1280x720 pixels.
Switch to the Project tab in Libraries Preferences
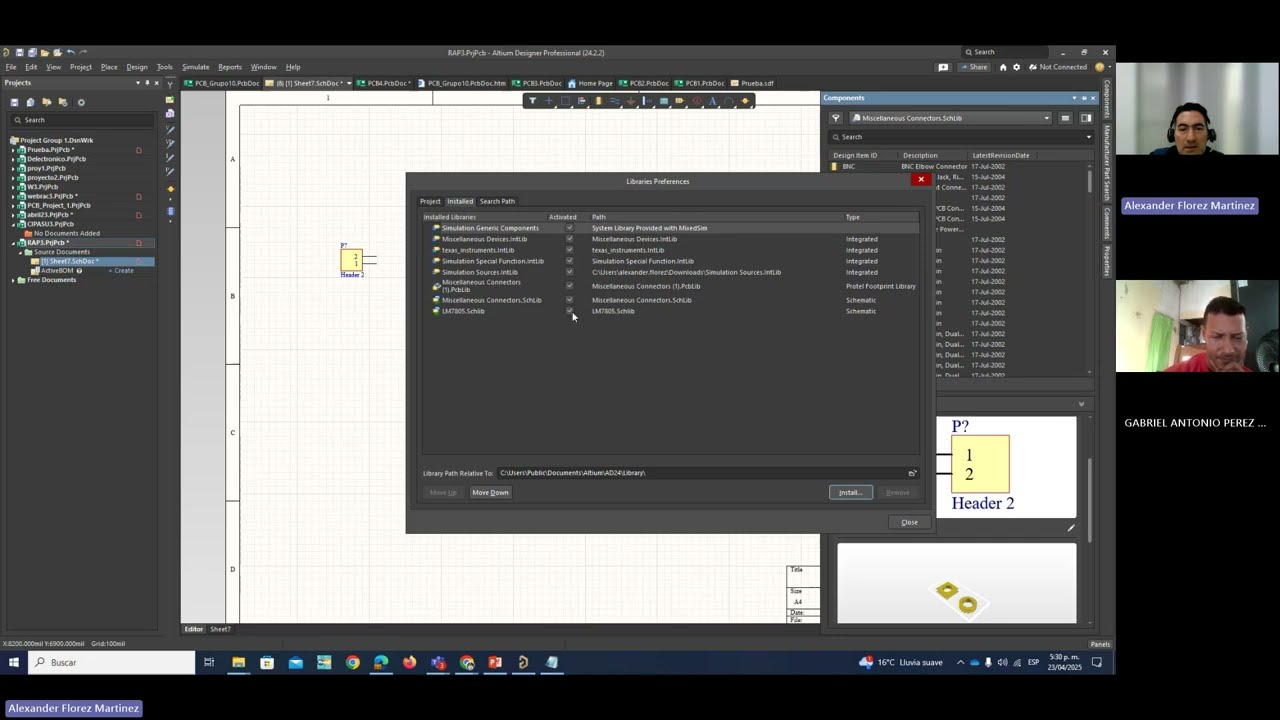click(430, 201)
